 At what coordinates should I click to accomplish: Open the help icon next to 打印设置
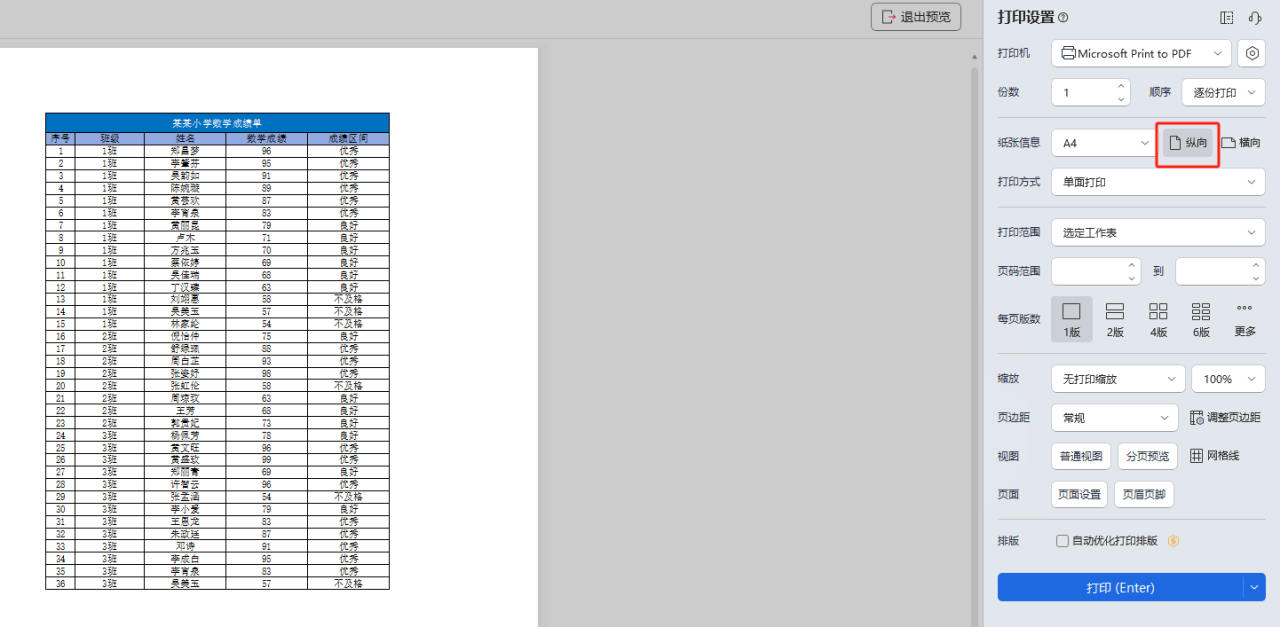pyautogui.click(x=1063, y=17)
